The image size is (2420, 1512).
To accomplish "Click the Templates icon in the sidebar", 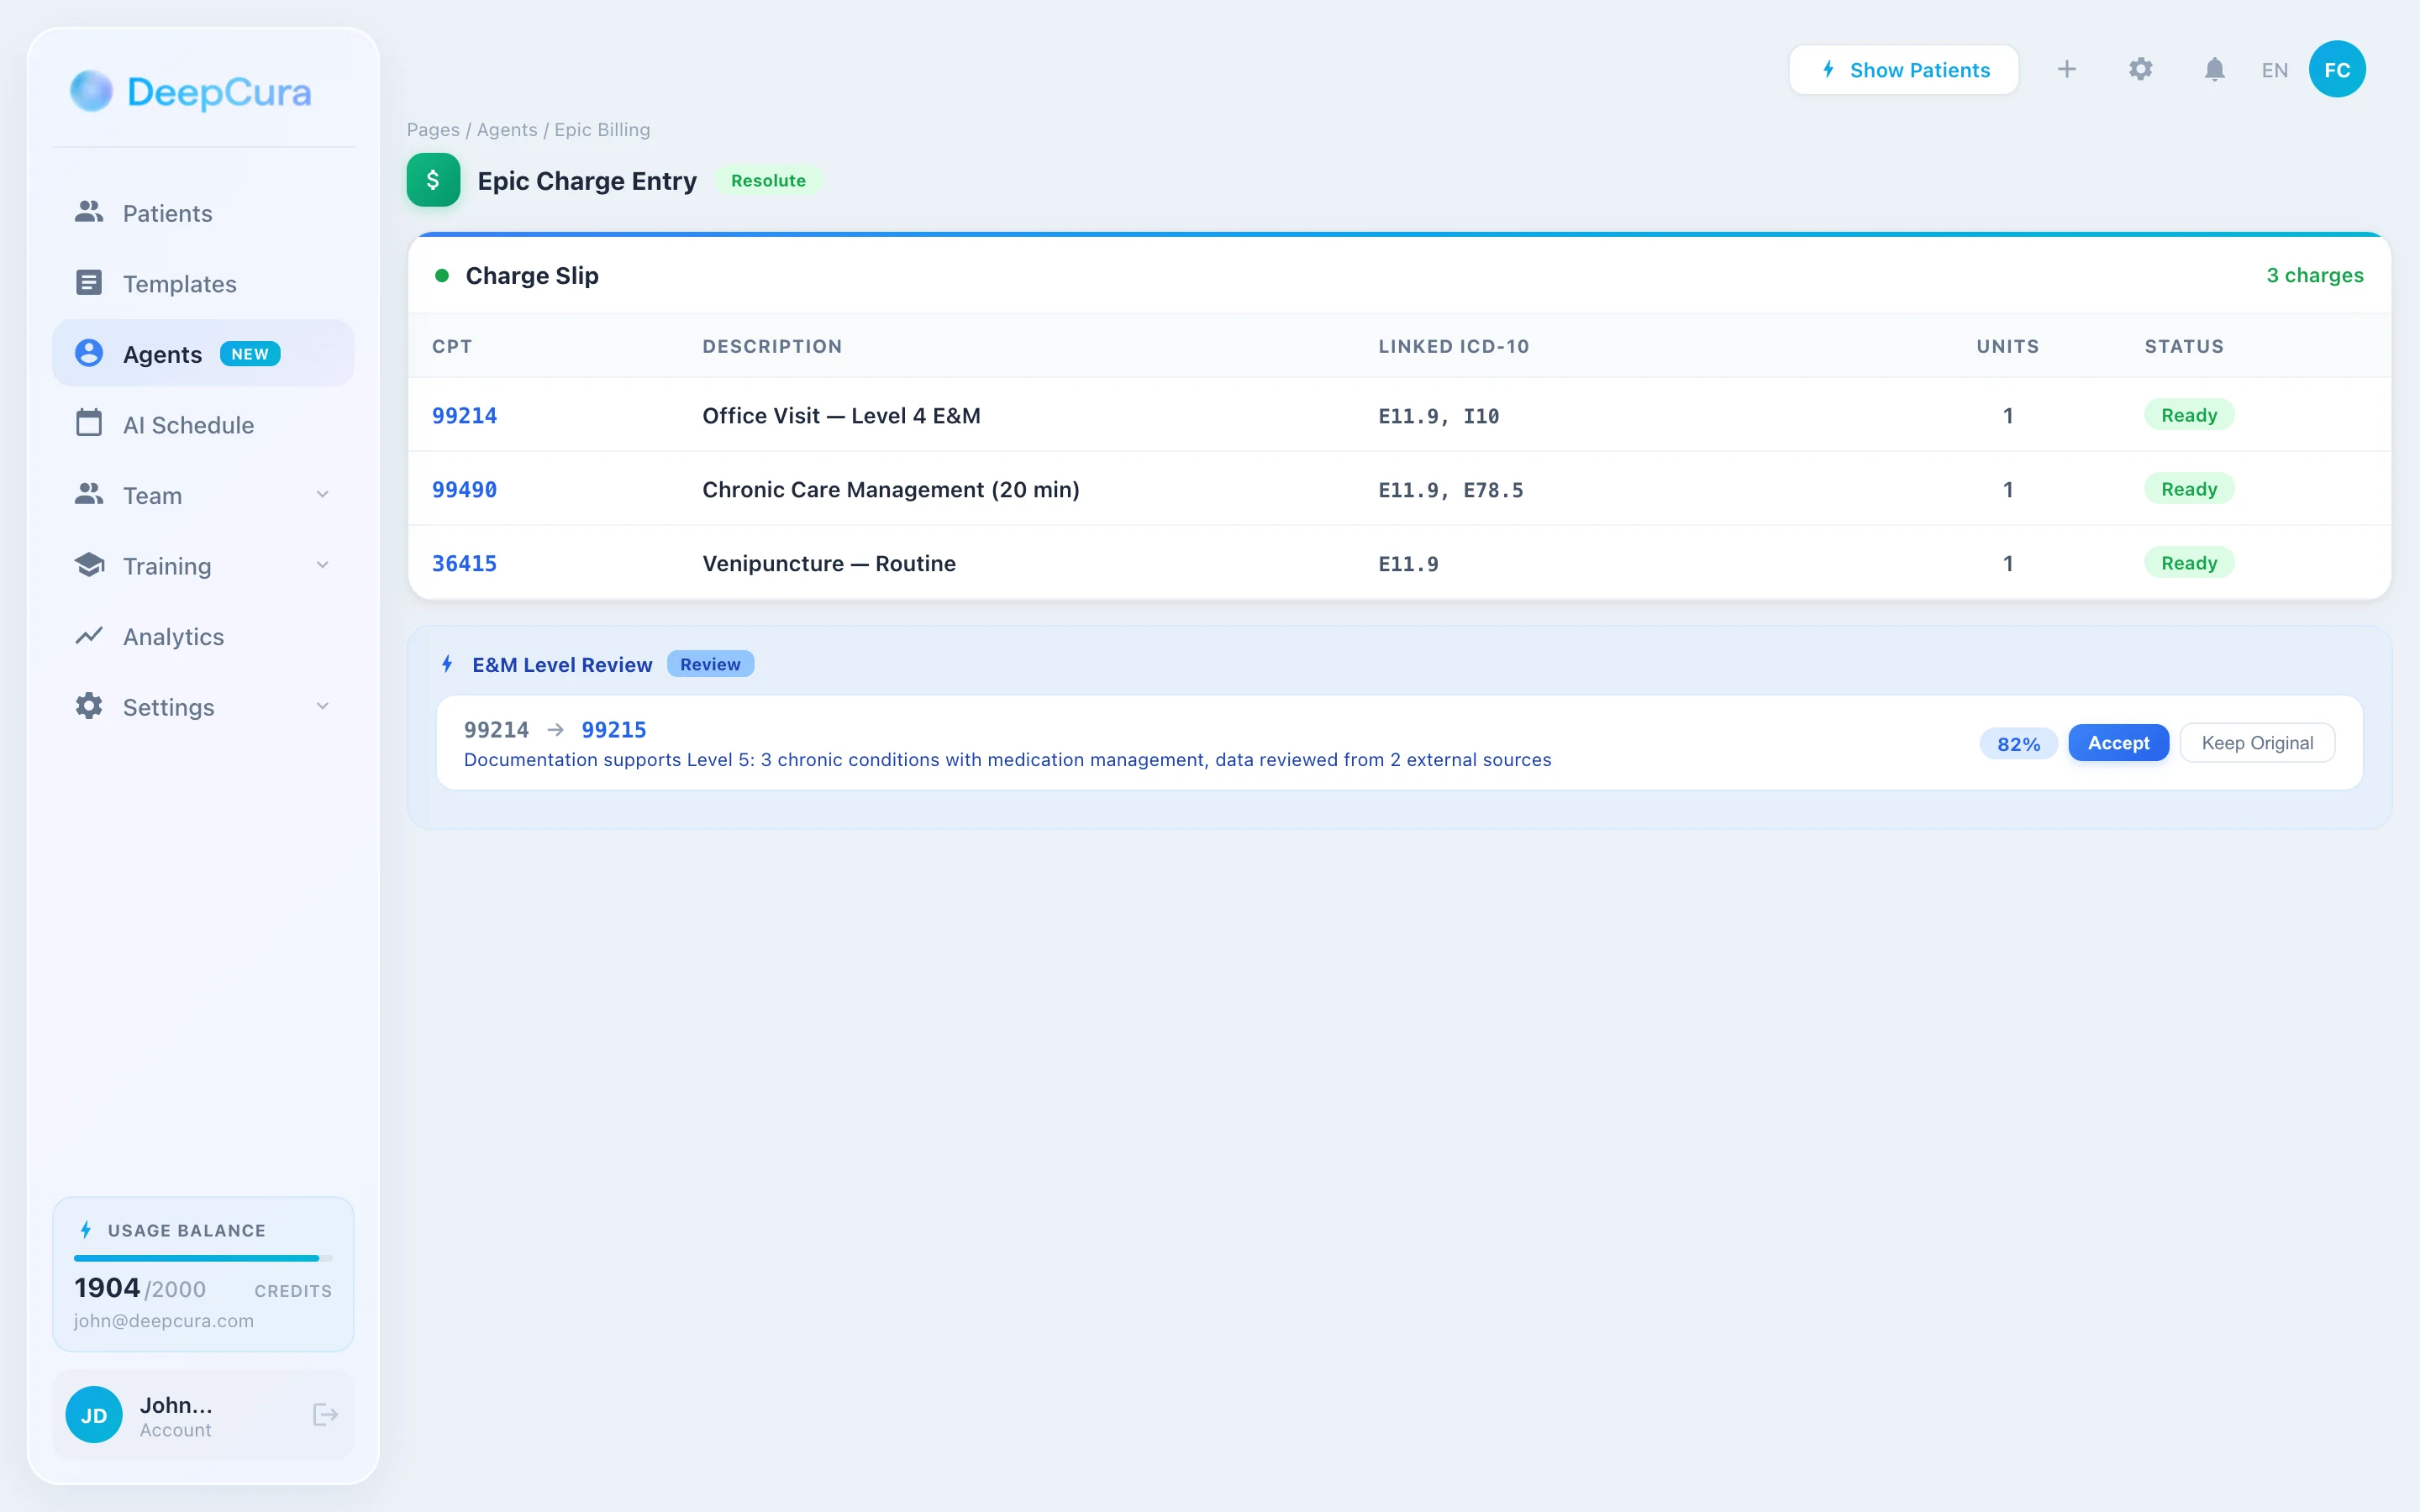I will [89, 283].
